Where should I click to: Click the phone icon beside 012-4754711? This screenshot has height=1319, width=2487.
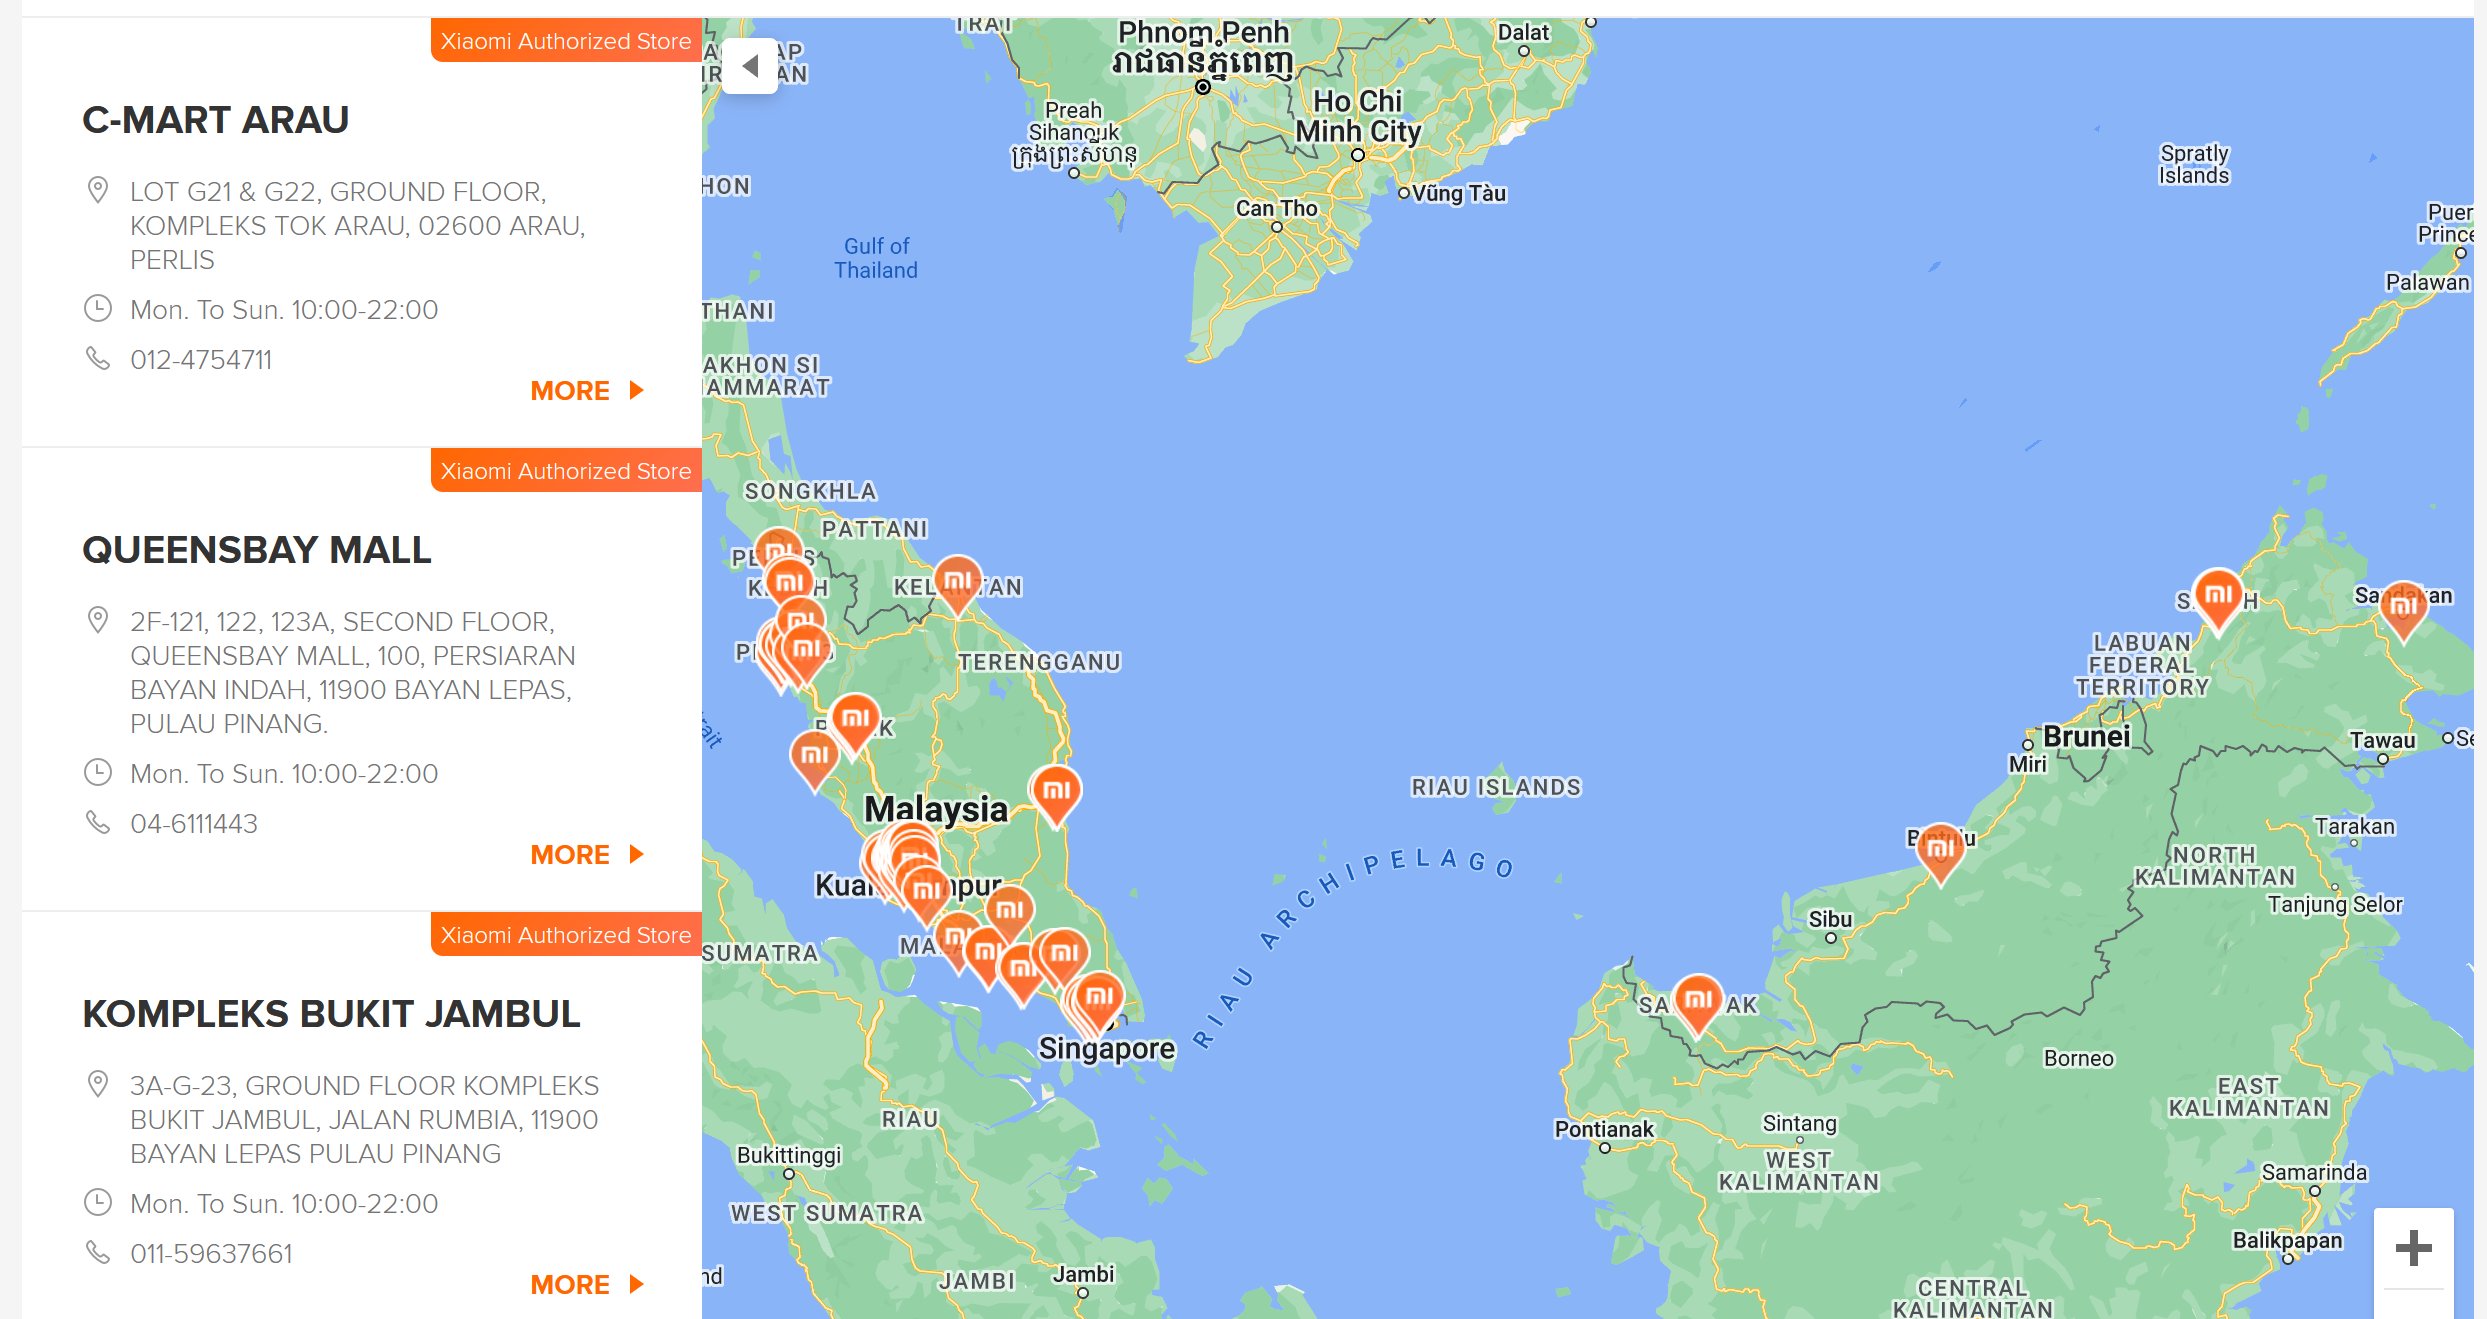(97, 358)
